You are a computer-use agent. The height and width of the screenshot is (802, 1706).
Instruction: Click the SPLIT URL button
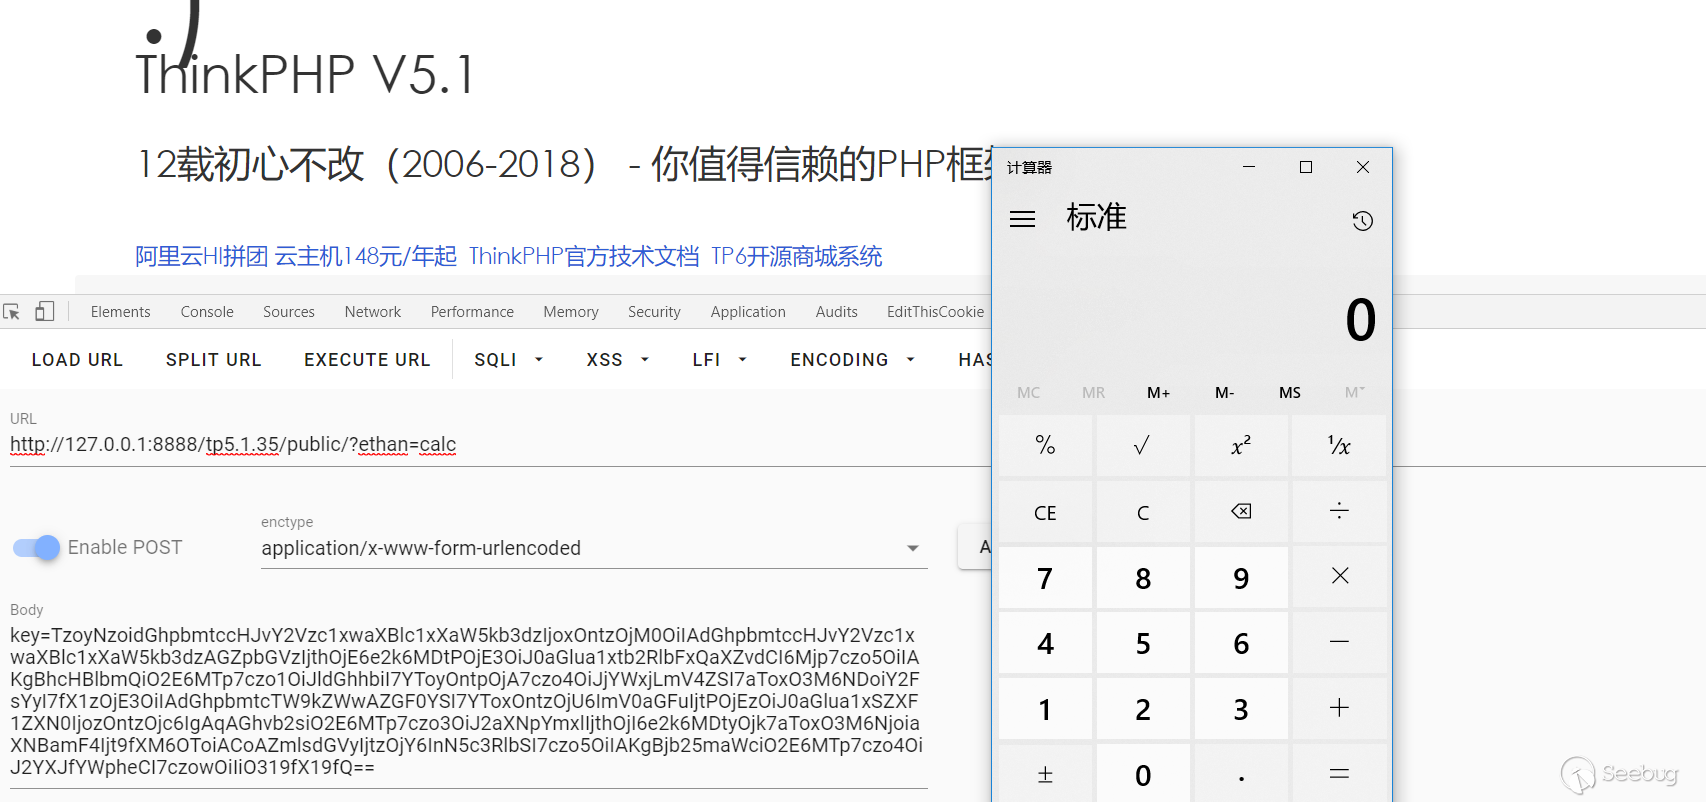(213, 360)
